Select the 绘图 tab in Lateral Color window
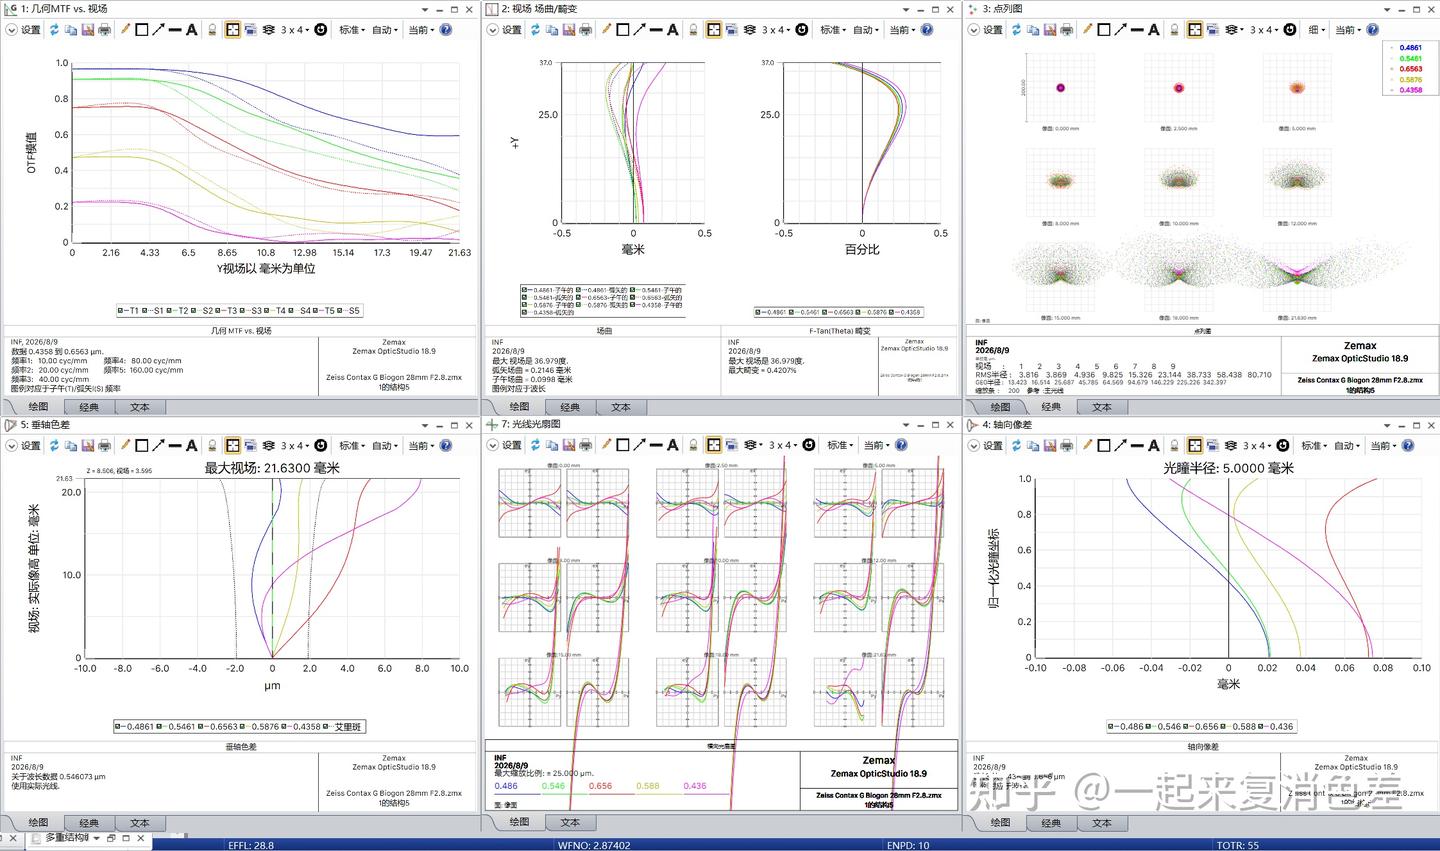Image resolution: width=1440 pixels, height=851 pixels. click(38, 823)
